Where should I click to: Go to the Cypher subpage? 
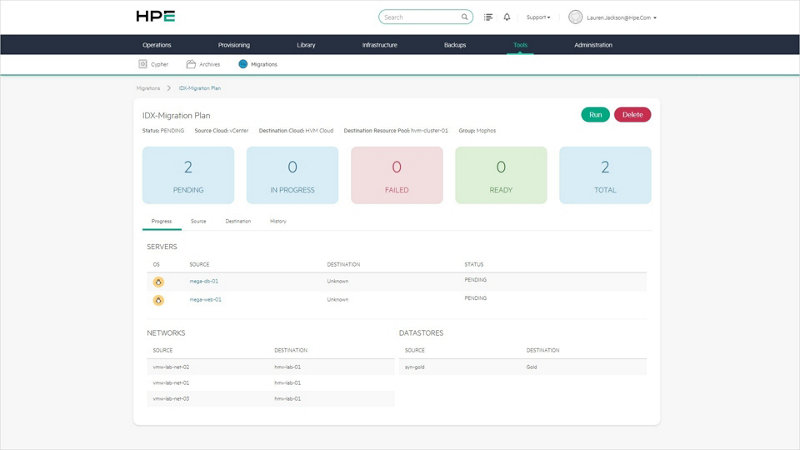coord(159,64)
